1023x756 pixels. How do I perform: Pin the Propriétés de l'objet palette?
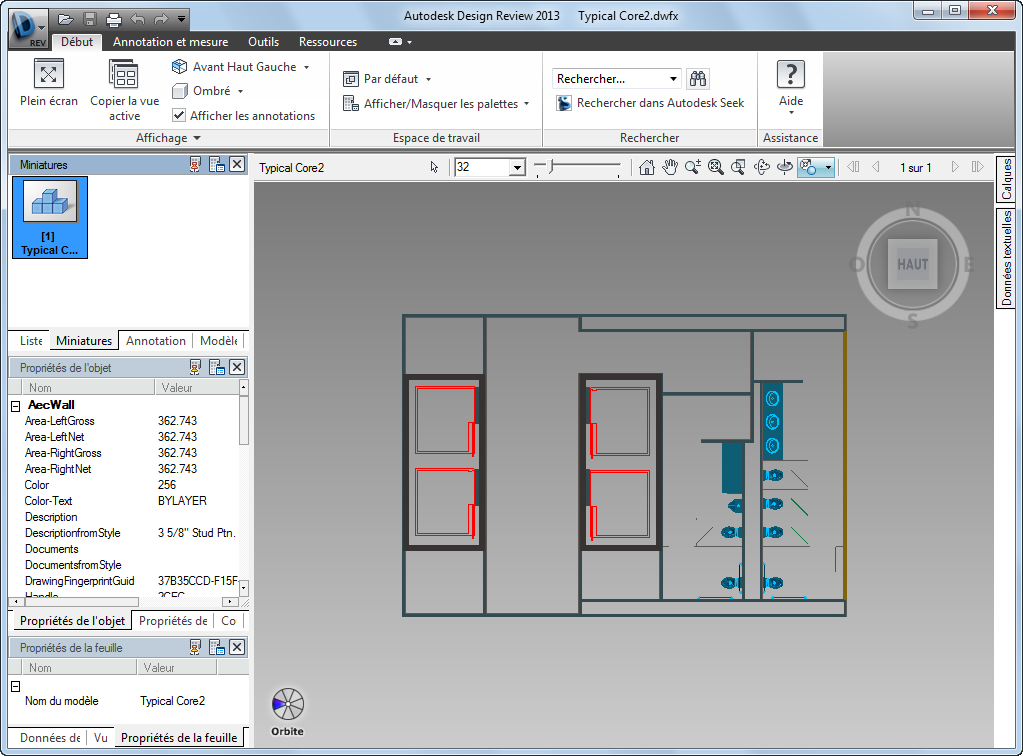click(x=195, y=367)
